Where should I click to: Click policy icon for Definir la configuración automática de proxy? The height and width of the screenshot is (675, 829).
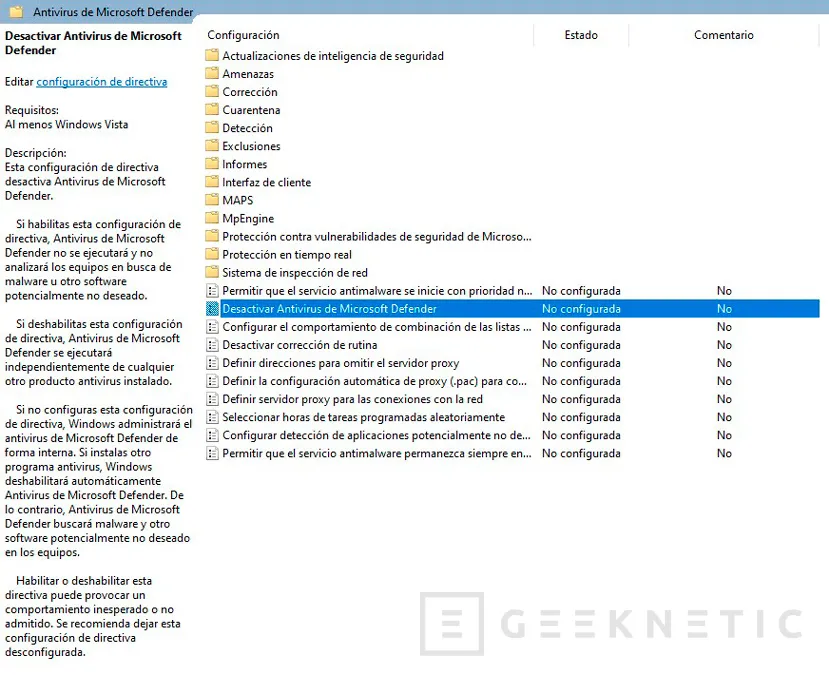(x=212, y=381)
